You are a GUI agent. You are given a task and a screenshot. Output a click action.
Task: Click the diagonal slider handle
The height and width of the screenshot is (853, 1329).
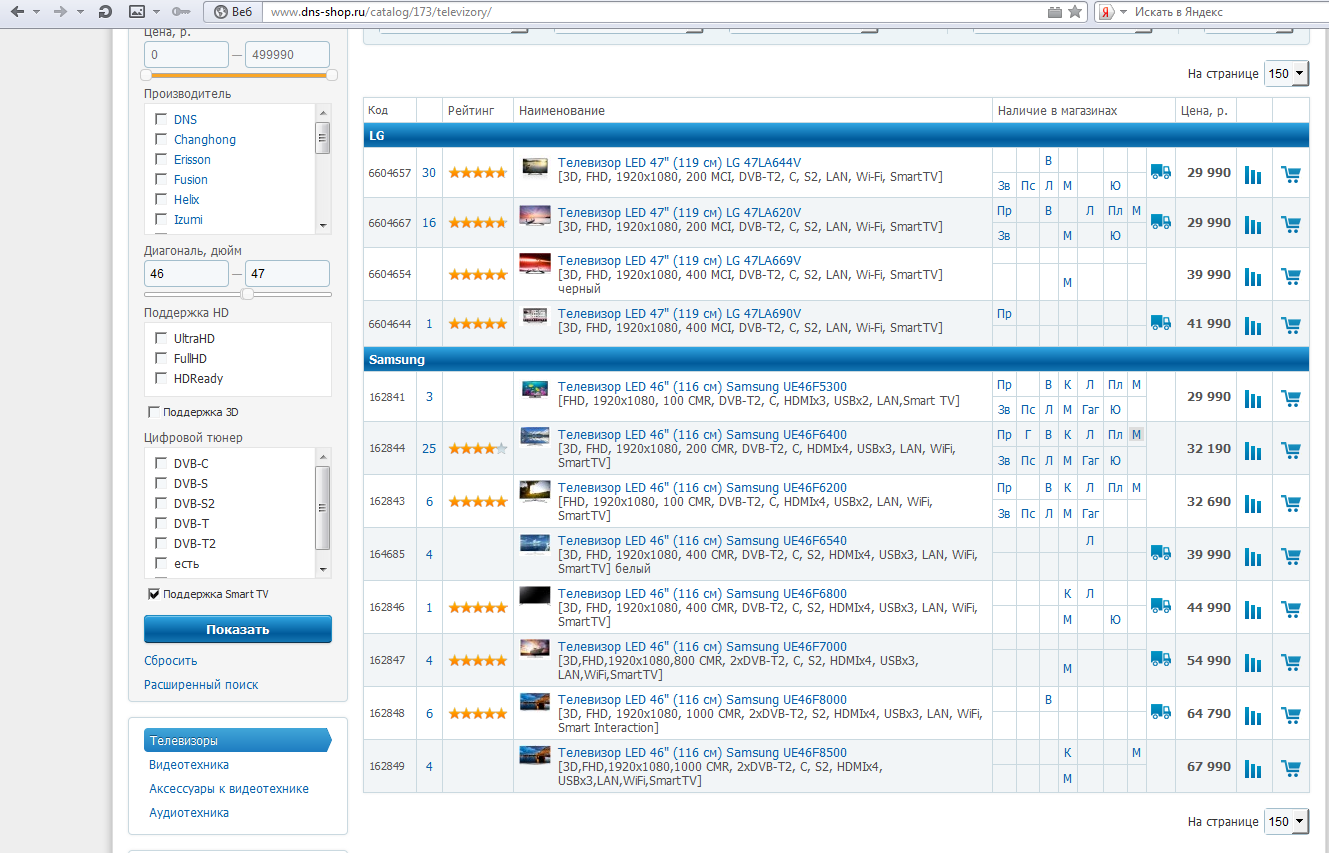coord(247,294)
